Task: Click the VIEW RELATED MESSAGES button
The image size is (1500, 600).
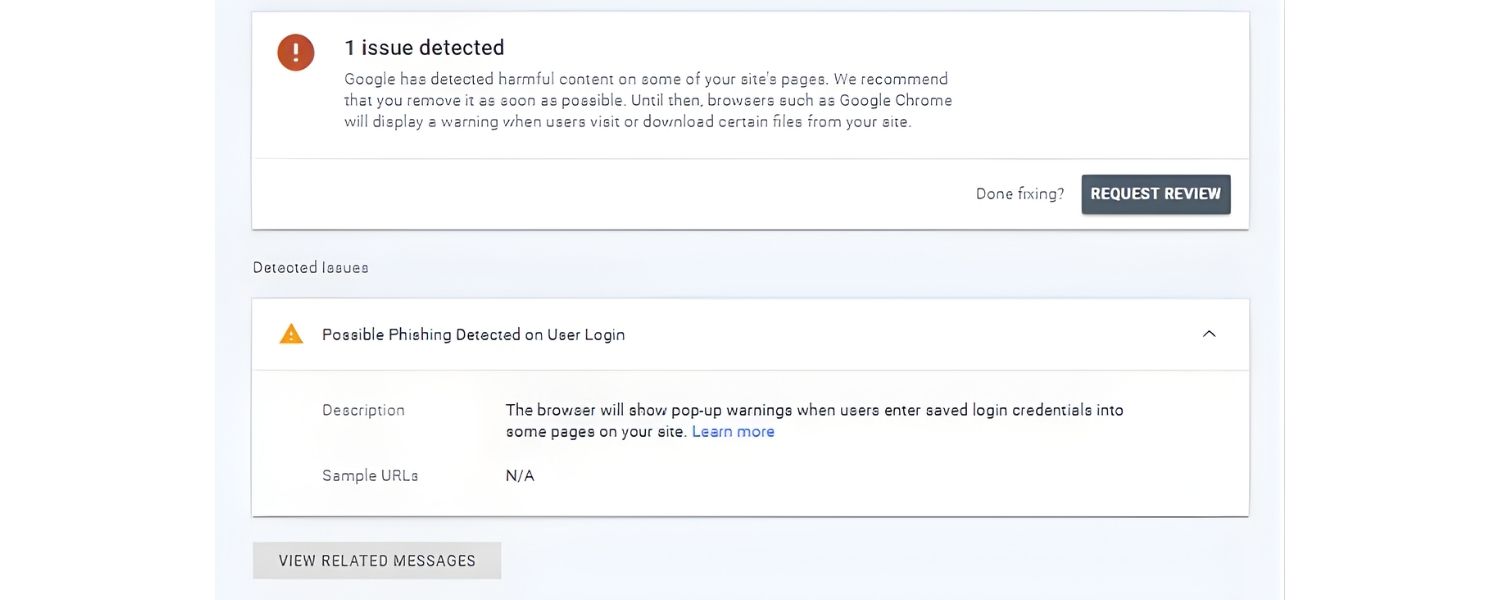Action: pos(376,560)
